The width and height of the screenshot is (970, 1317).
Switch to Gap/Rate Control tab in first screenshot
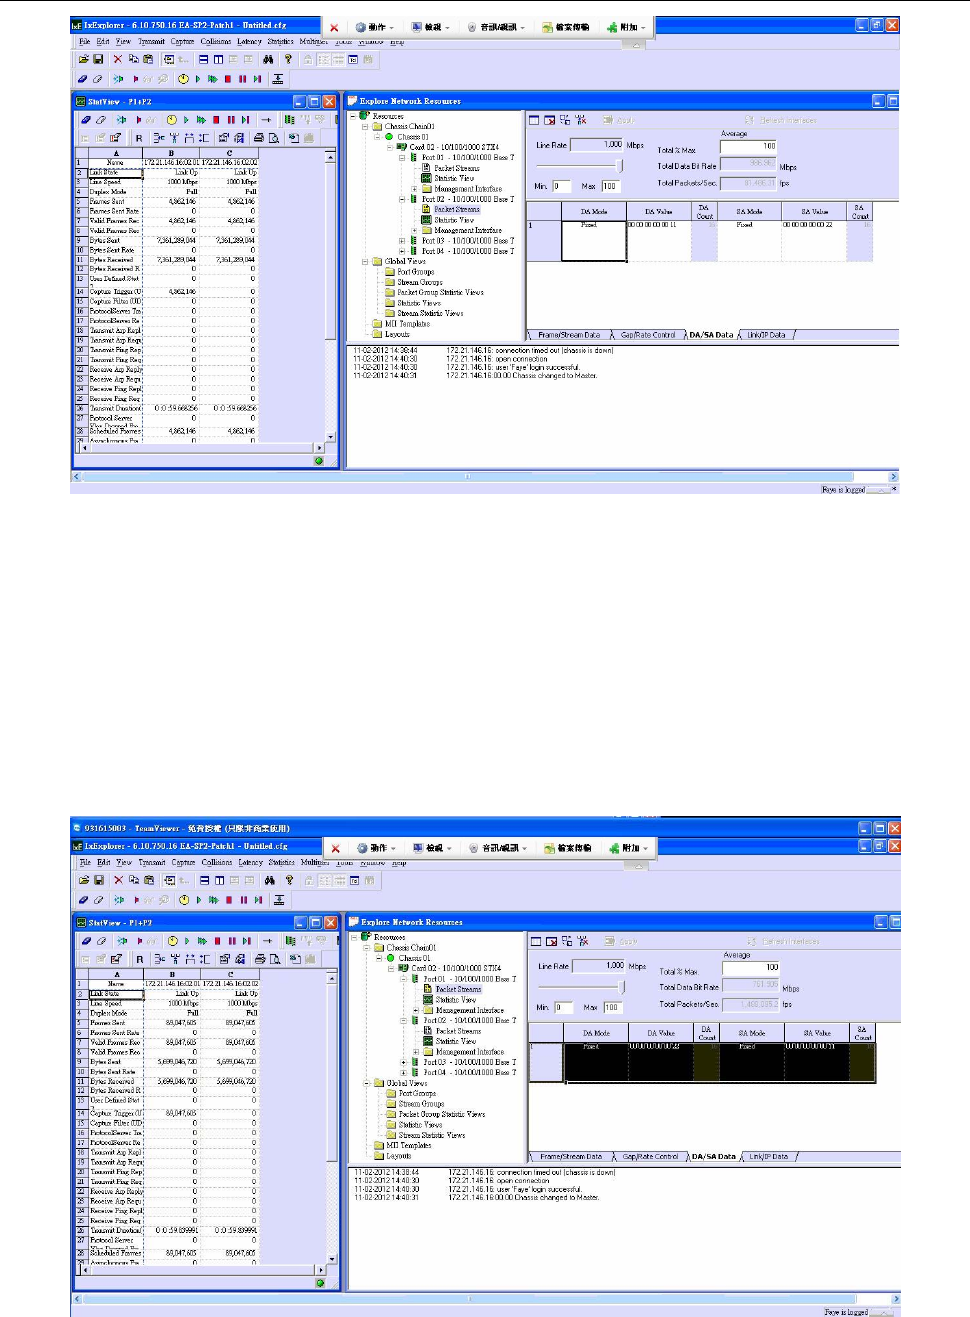pyautogui.click(x=648, y=335)
